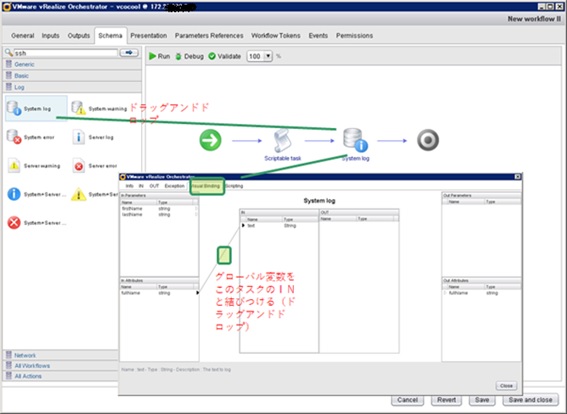Expand the Generic palette category
The height and width of the screenshot is (414, 567).
pyautogui.click(x=72, y=64)
